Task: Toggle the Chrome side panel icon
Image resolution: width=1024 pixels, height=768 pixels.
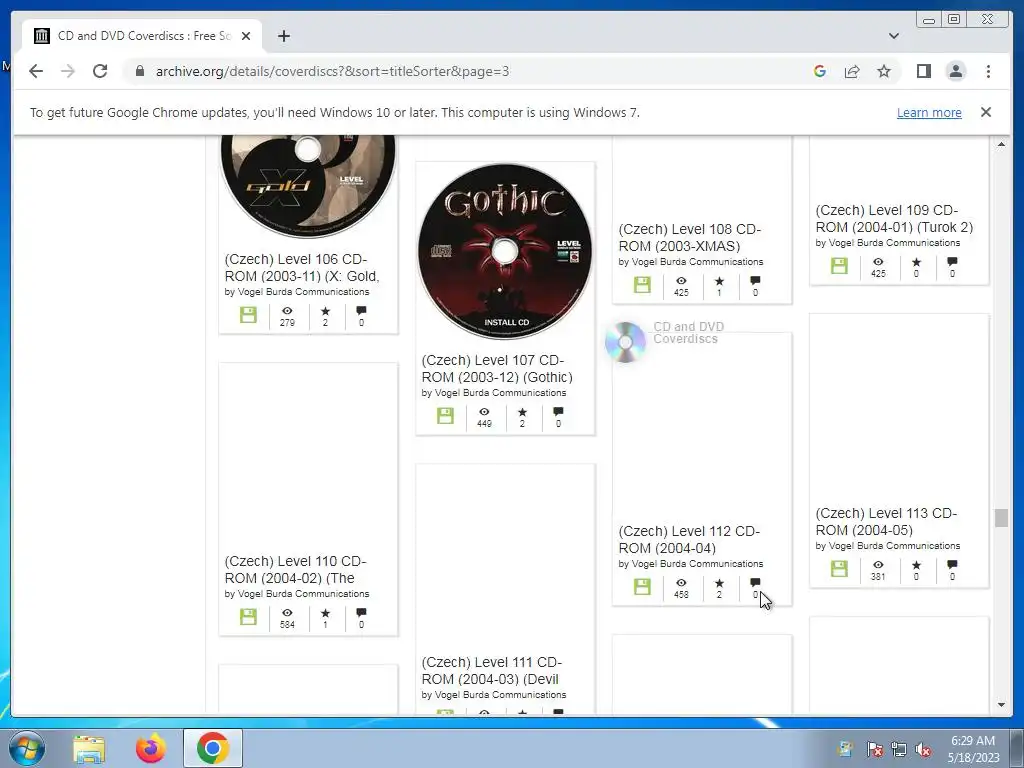Action: [x=923, y=71]
